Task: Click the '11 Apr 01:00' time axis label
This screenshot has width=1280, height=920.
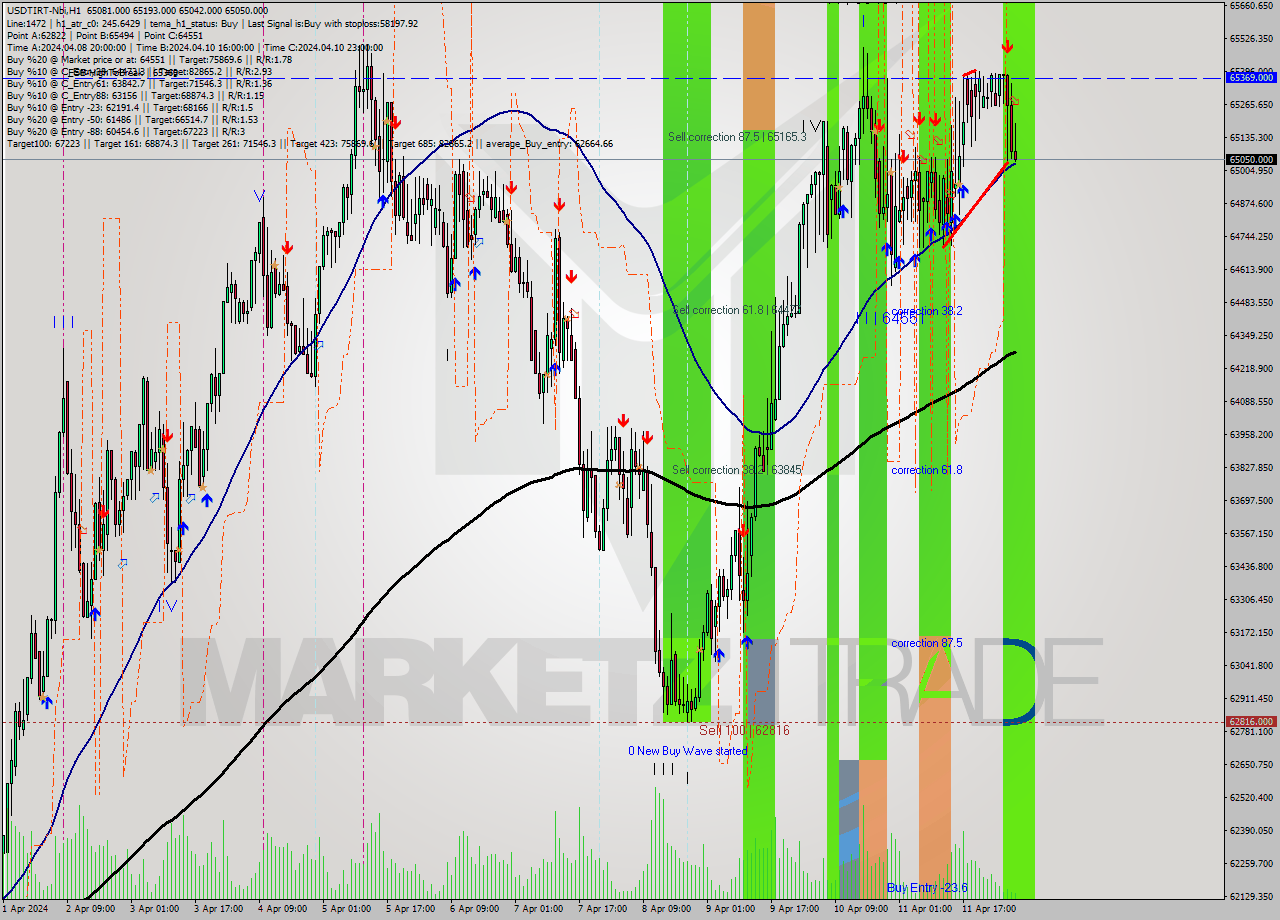Action: coord(925,909)
